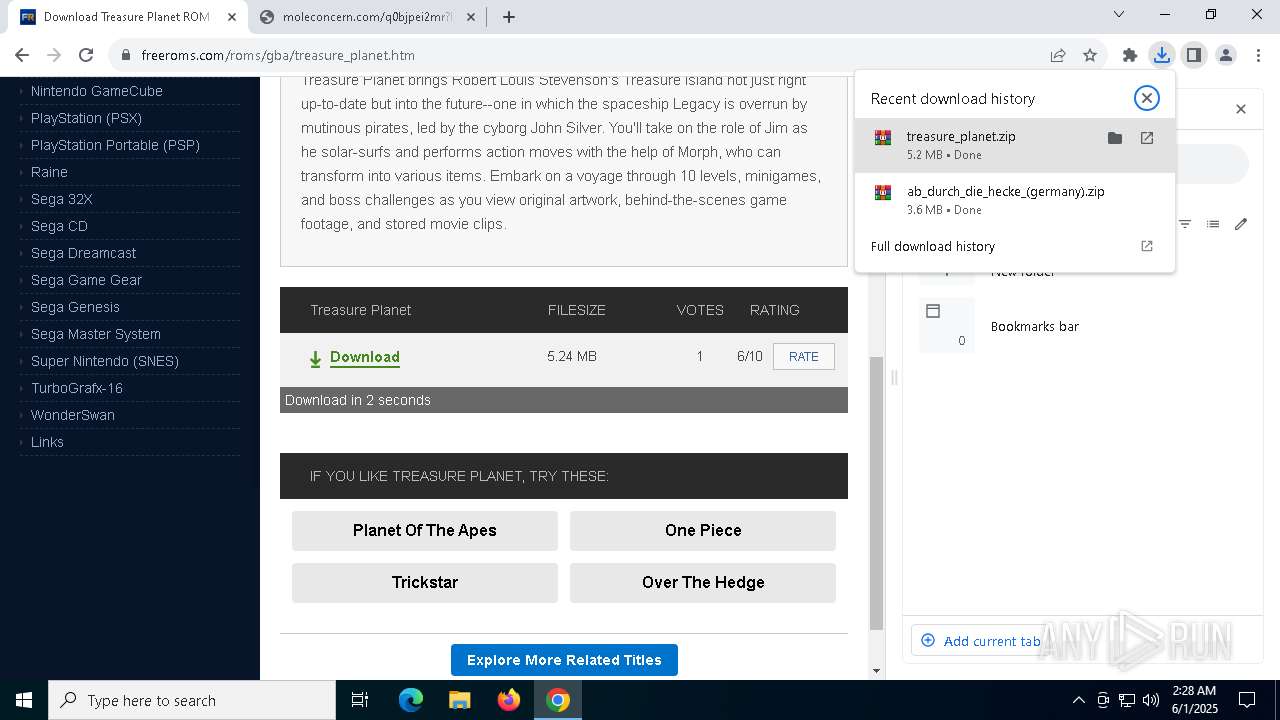Image resolution: width=1280 pixels, height=720 pixels.
Task: Go back to the previous page
Action: 22,55
